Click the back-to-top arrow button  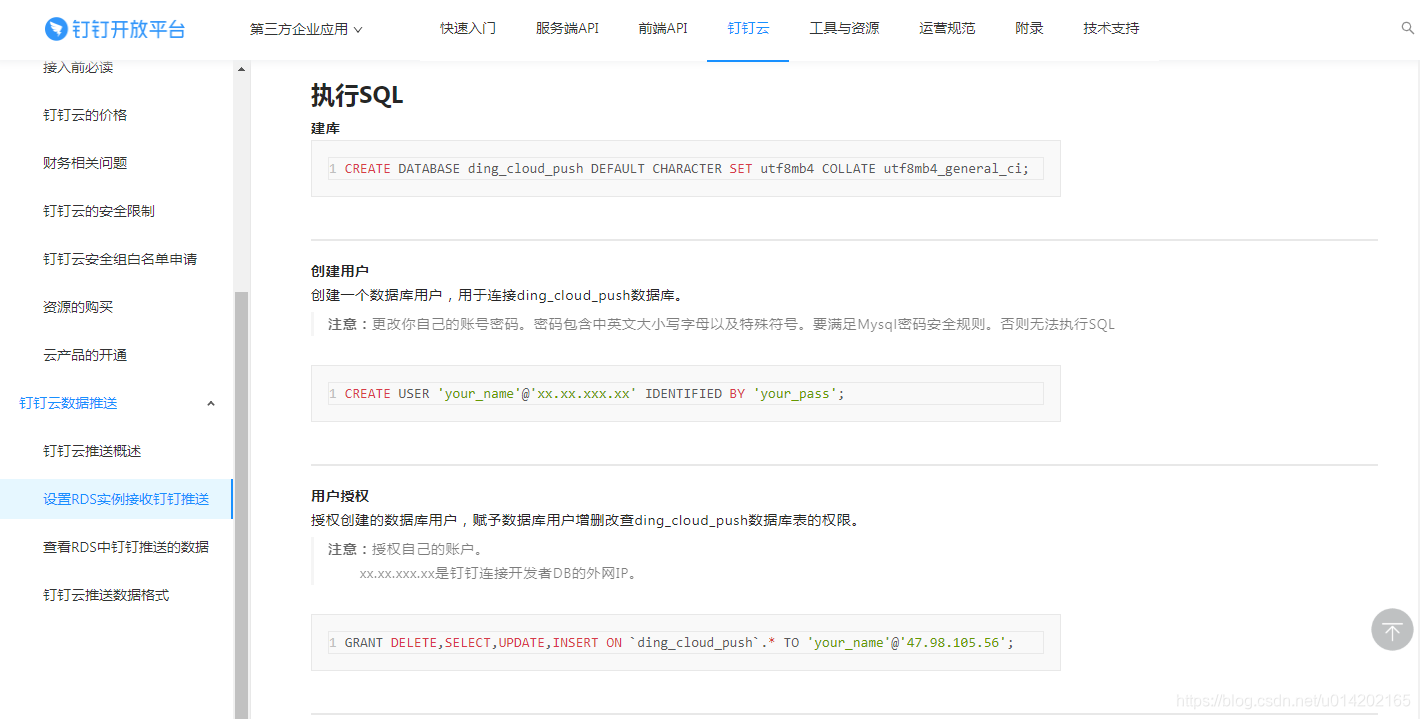tap(1392, 630)
